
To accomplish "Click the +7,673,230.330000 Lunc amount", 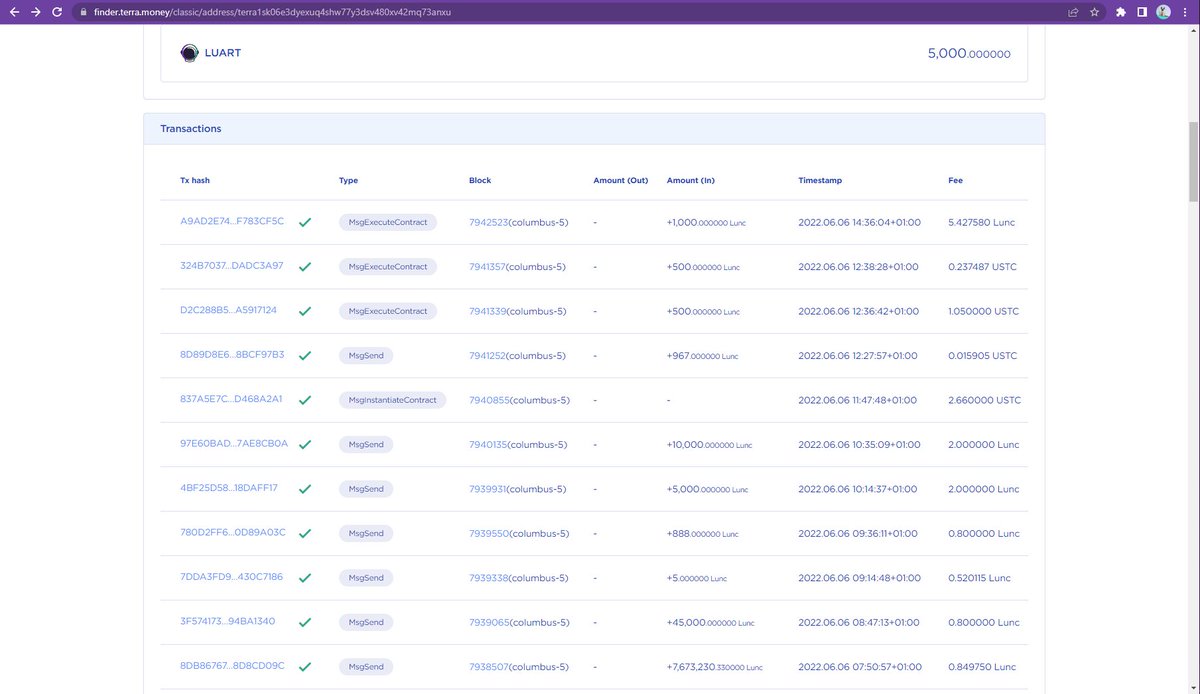I will (x=714, y=667).
